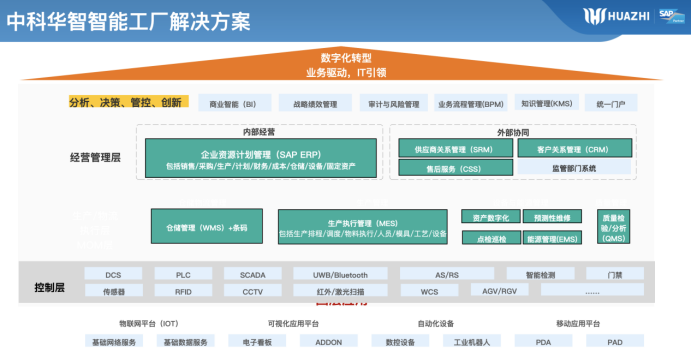Click the 客户关系管理 (CRM) block

coord(575,149)
